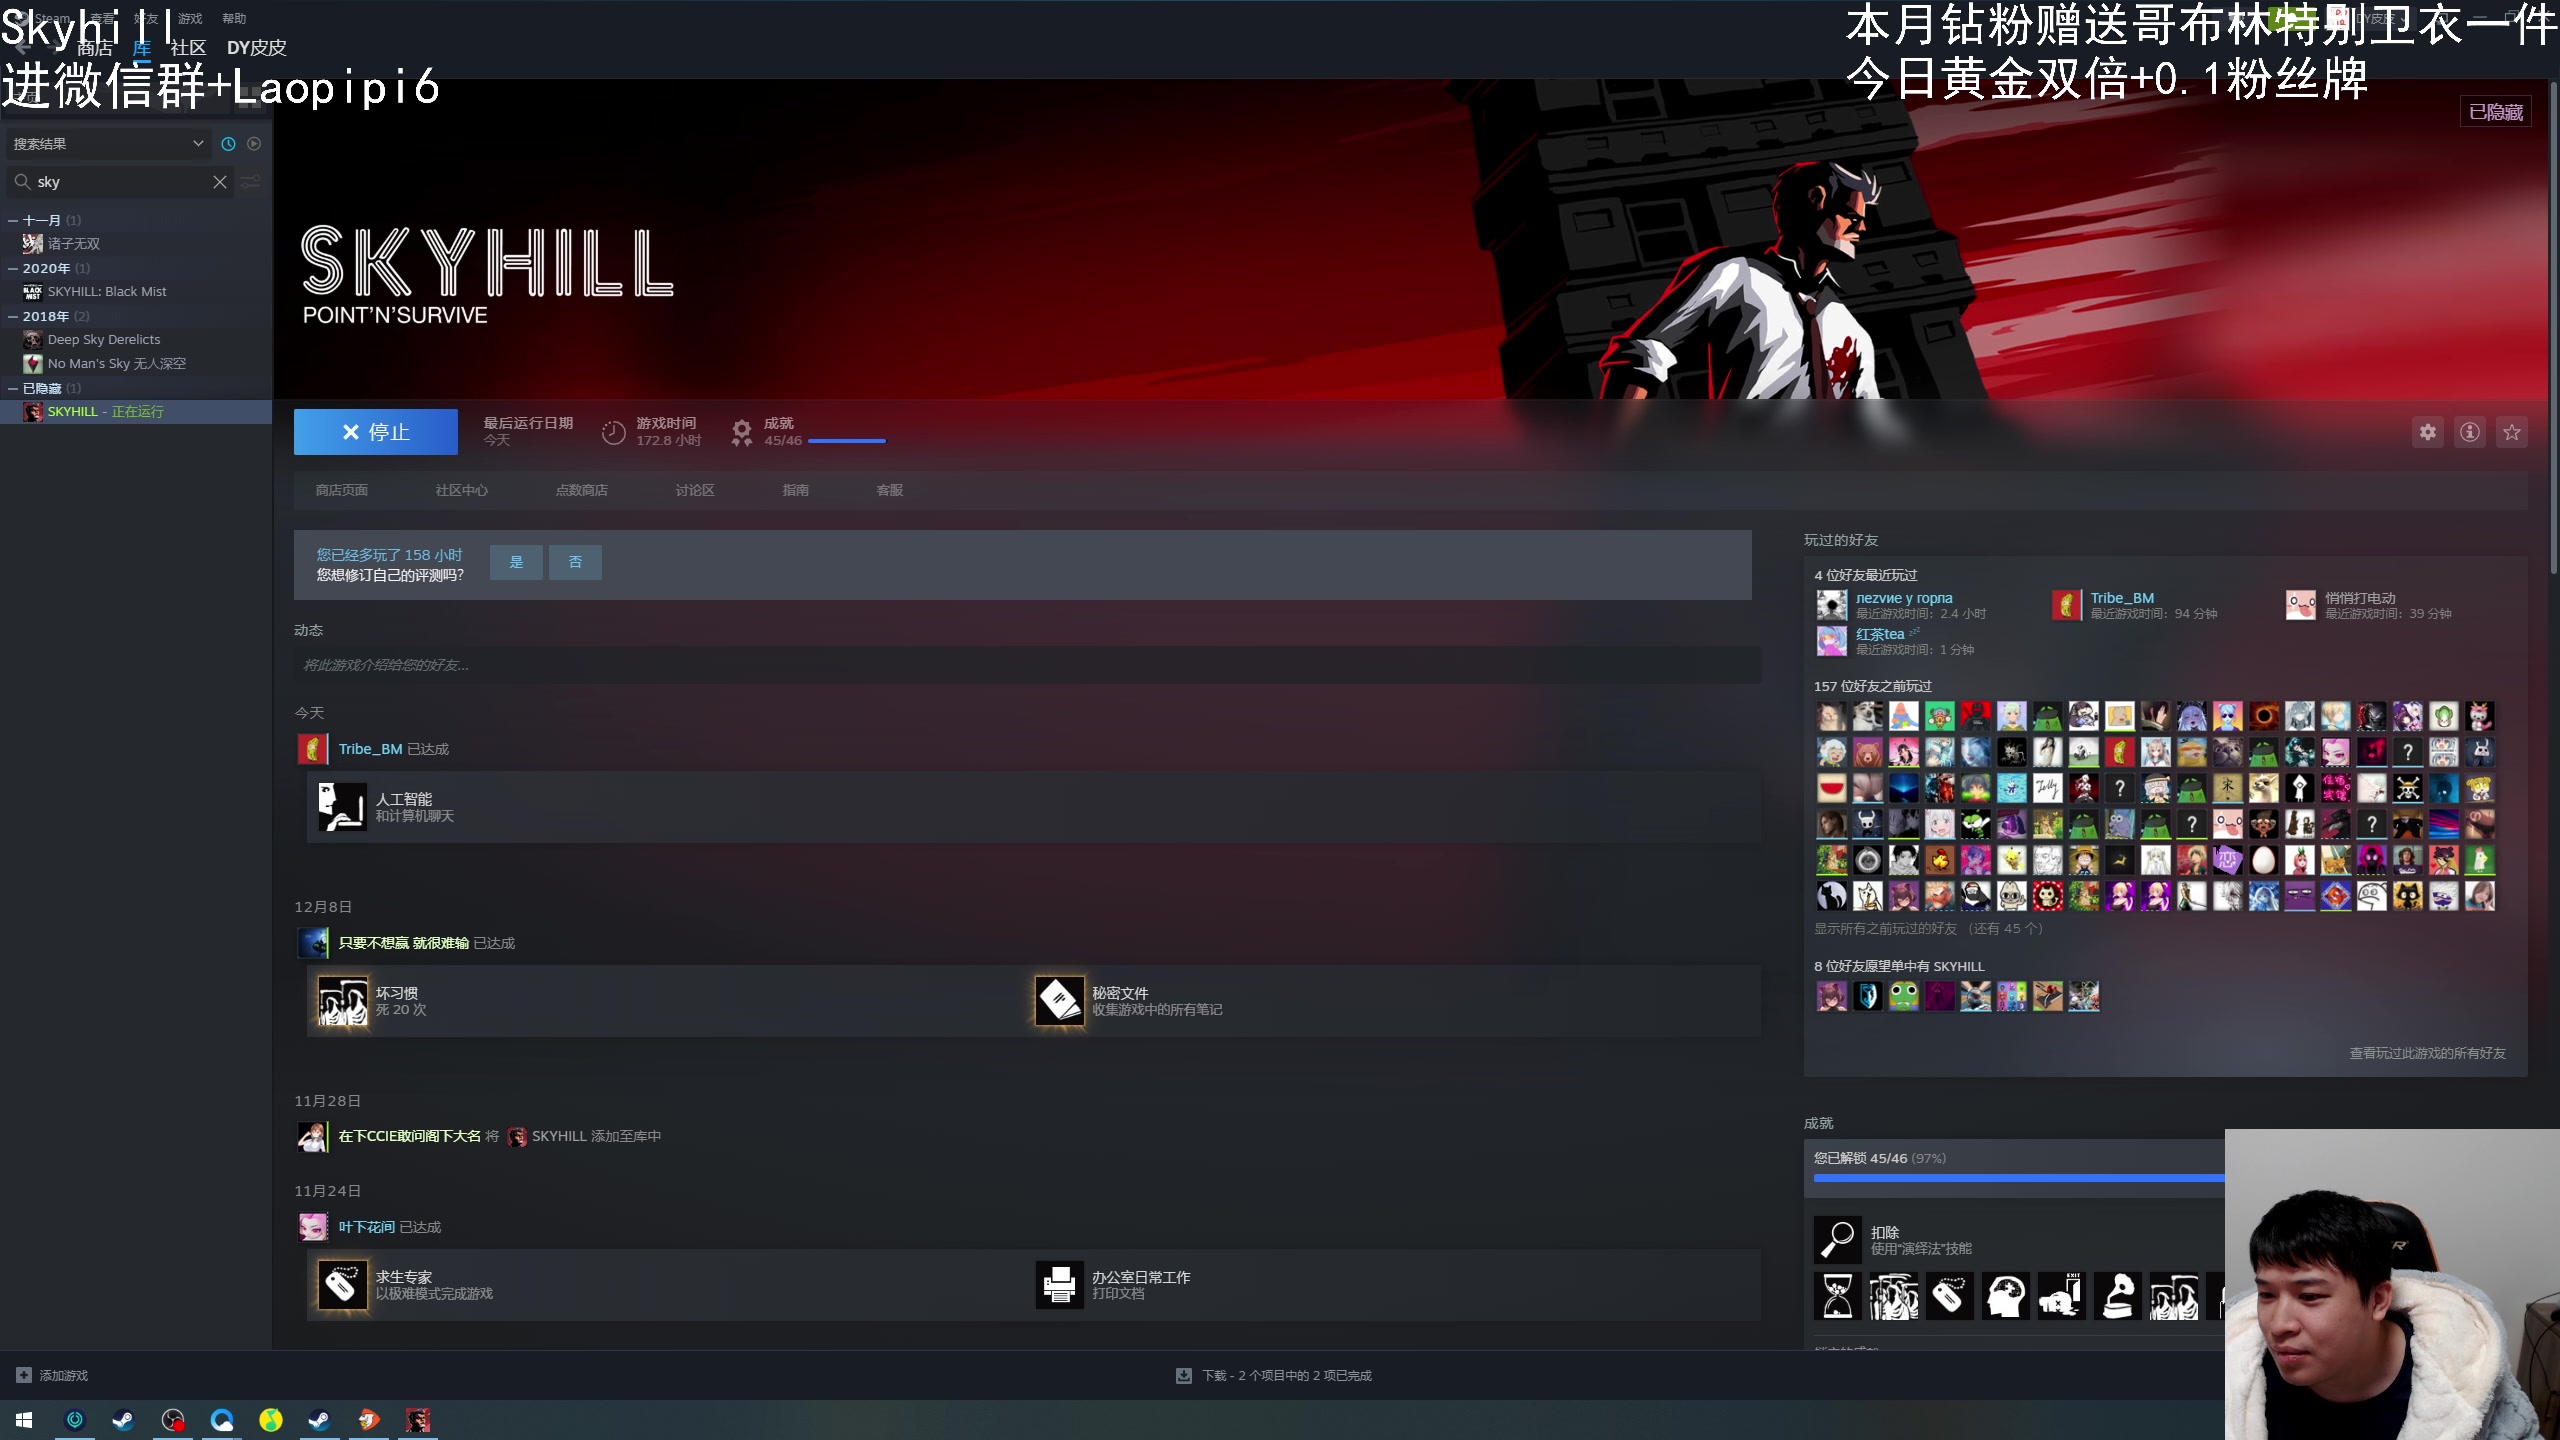Collapse the 十一月 group in sidebar
The height and width of the screenshot is (1440, 2560).
pos(13,220)
